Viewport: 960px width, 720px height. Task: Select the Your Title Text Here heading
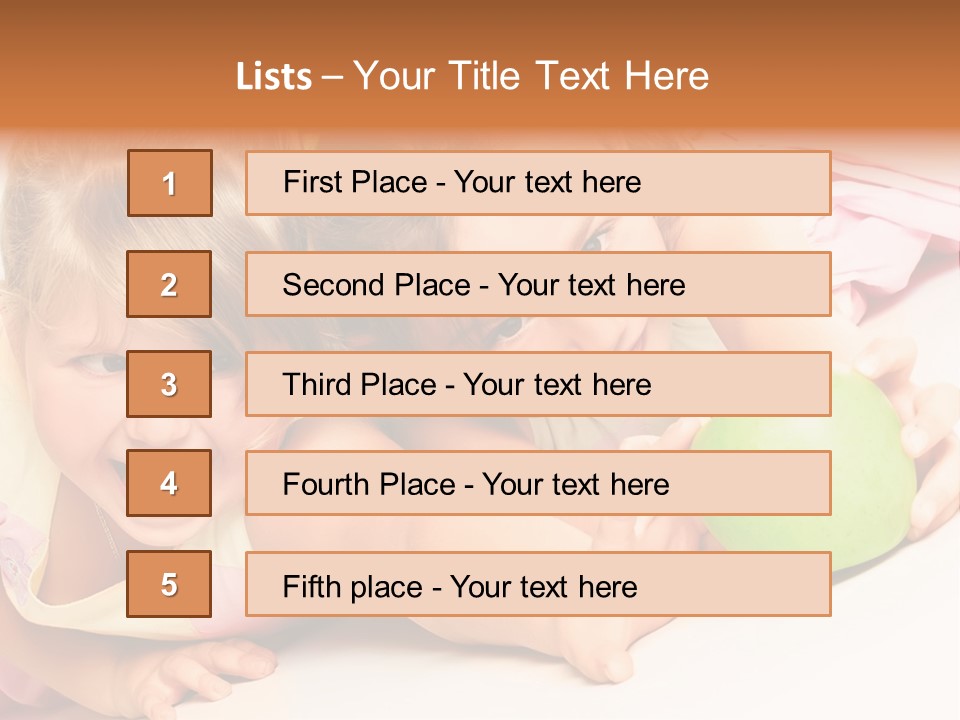tap(531, 76)
